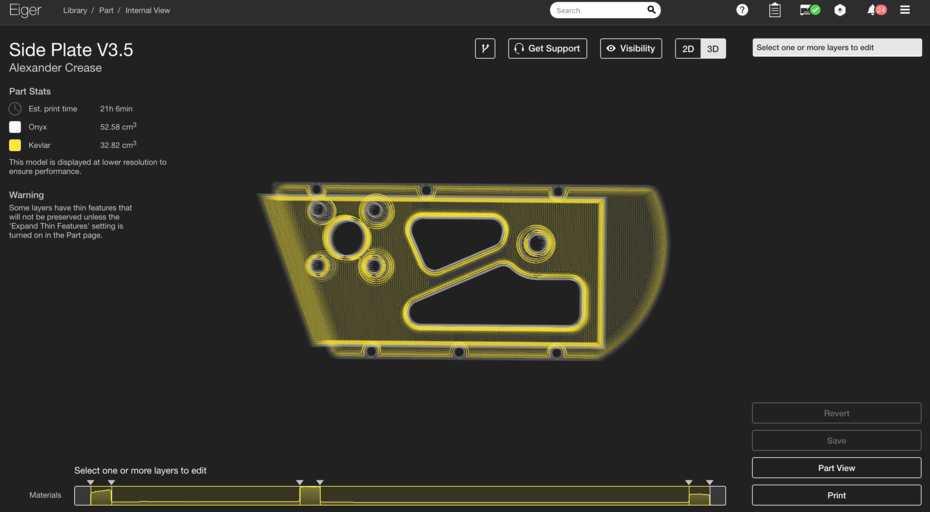Click the Get Support button
This screenshot has width=930, height=512.
click(547, 48)
